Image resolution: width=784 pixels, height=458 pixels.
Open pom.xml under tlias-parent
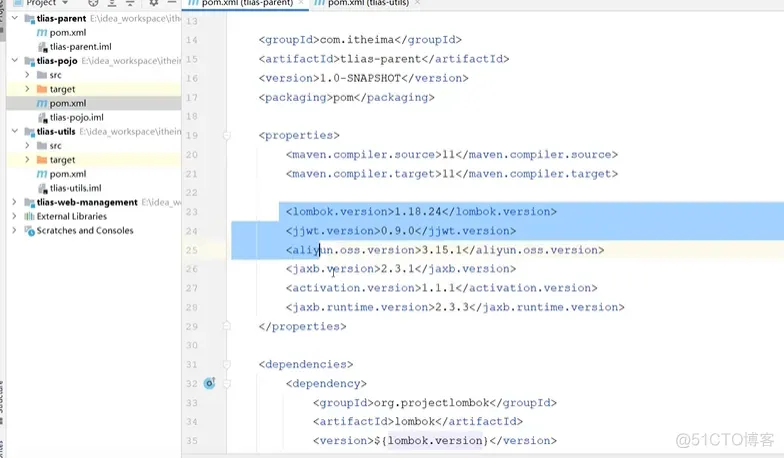point(68,32)
